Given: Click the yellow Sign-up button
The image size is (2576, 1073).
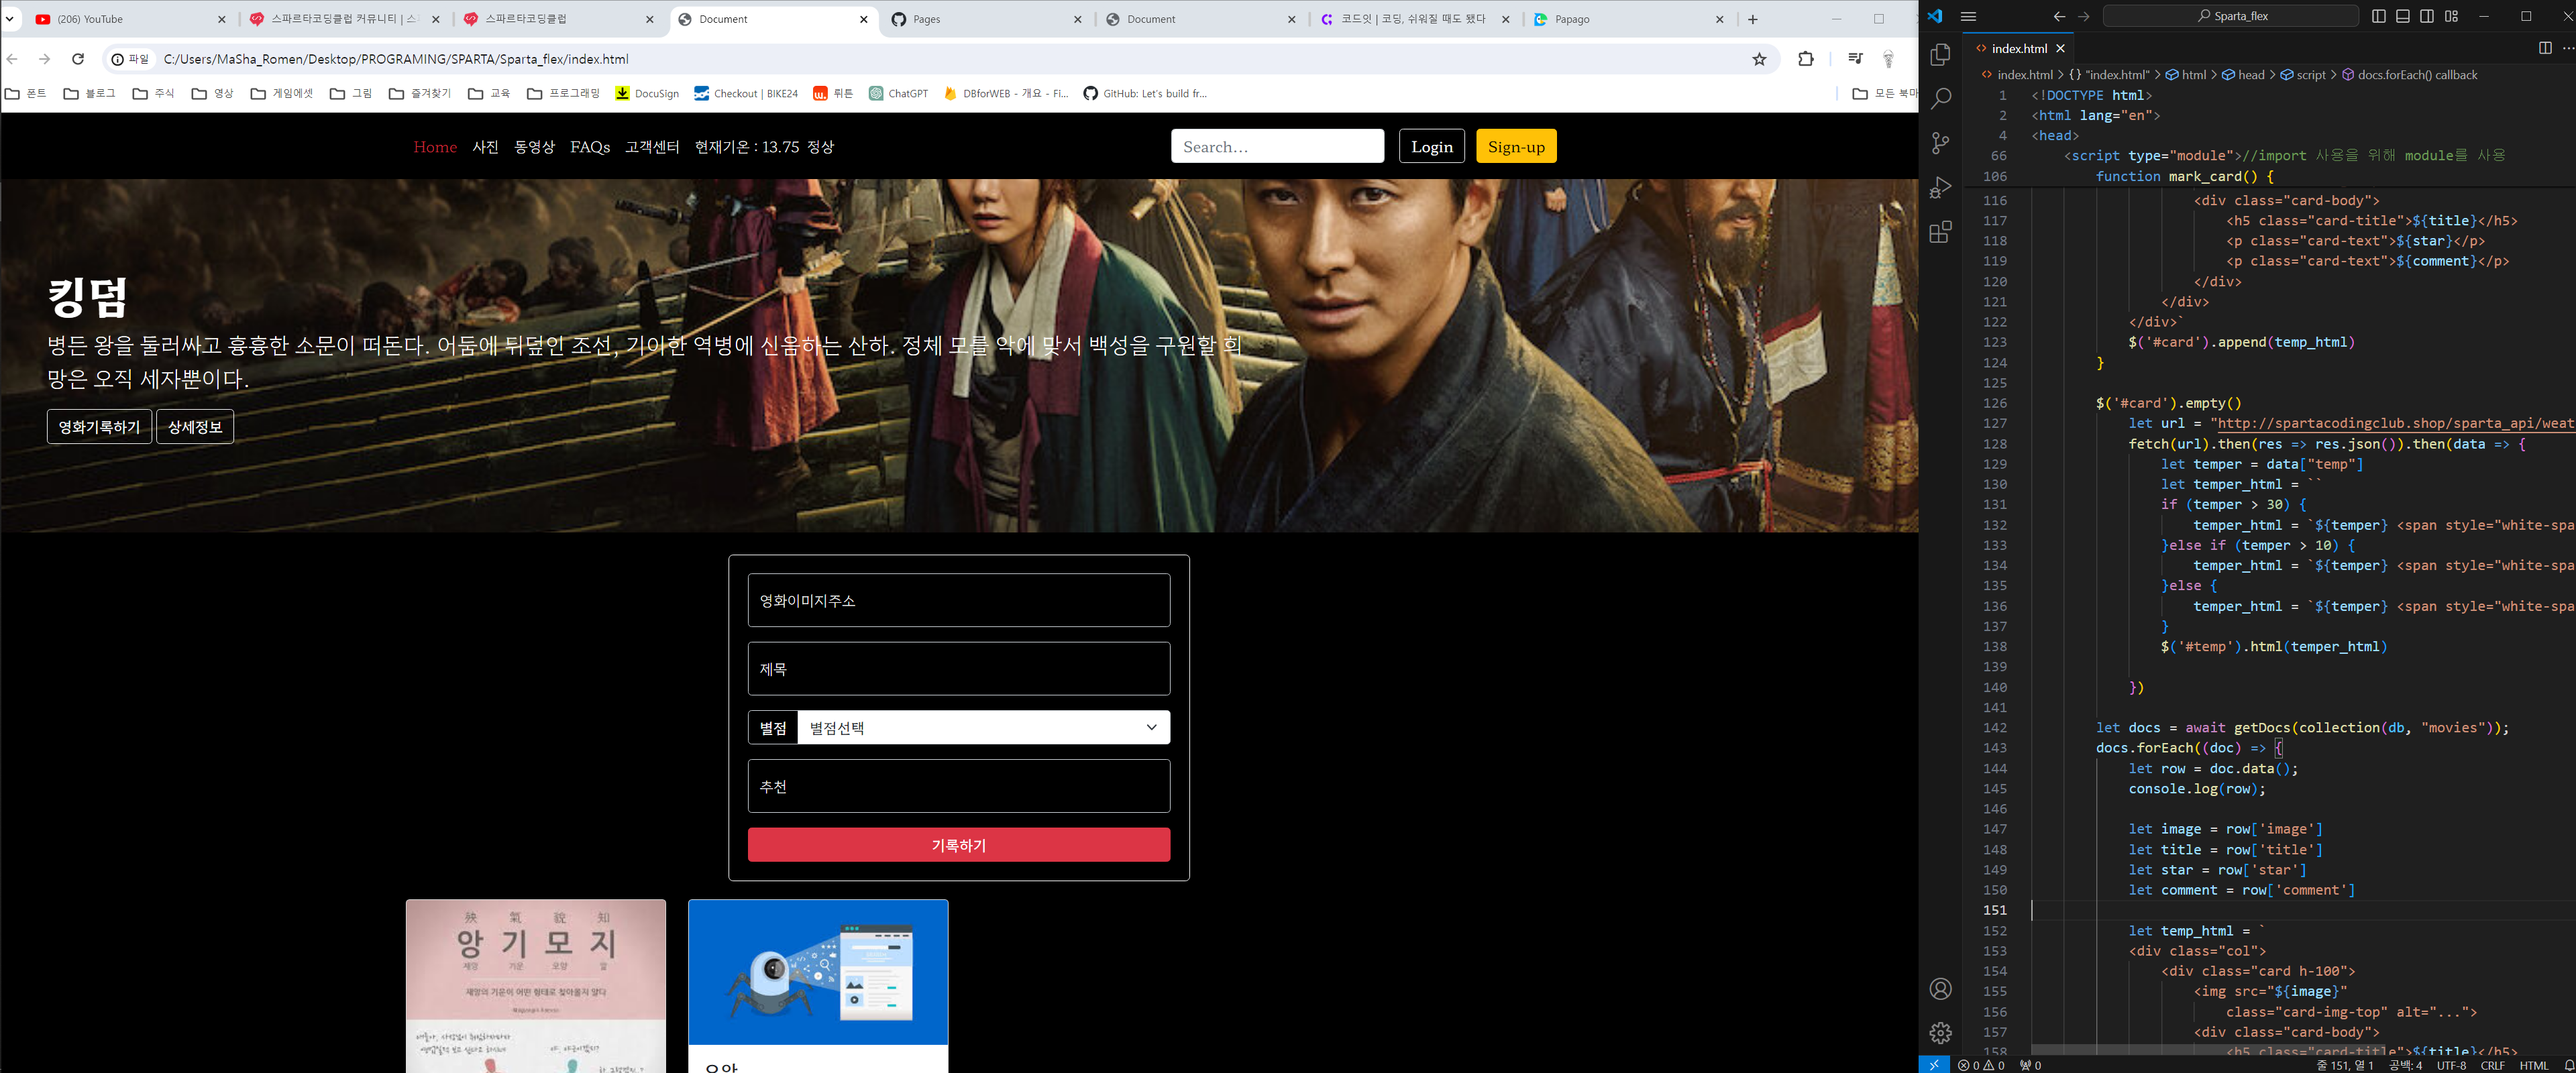Looking at the screenshot, I should (1516, 146).
